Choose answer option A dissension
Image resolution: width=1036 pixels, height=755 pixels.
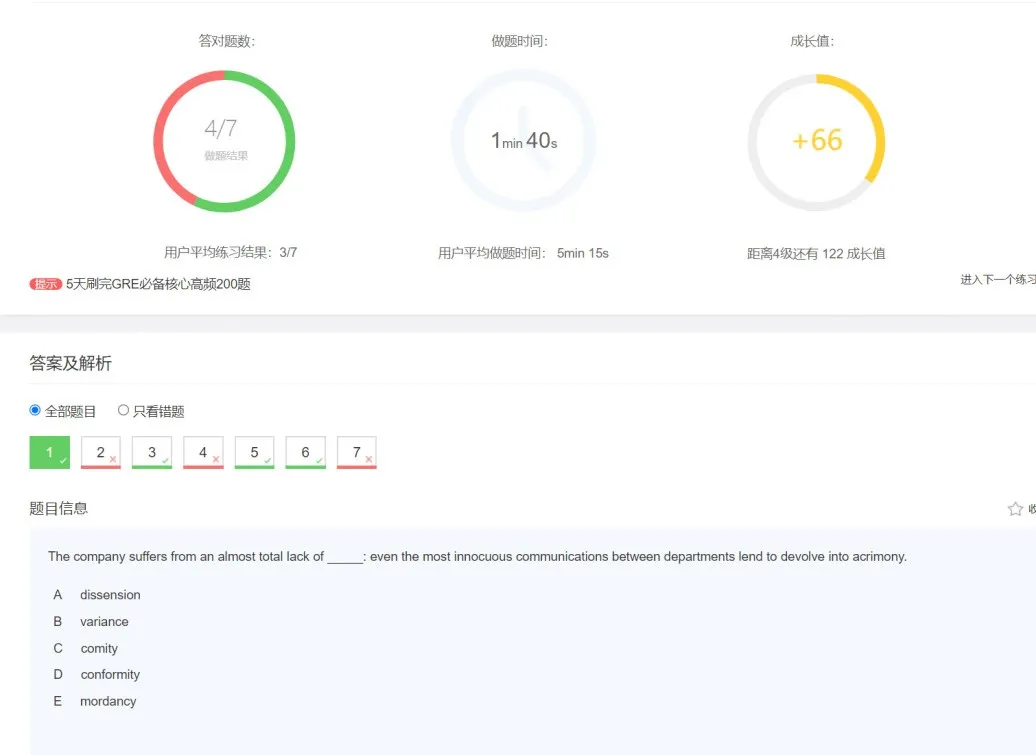point(110,595)
